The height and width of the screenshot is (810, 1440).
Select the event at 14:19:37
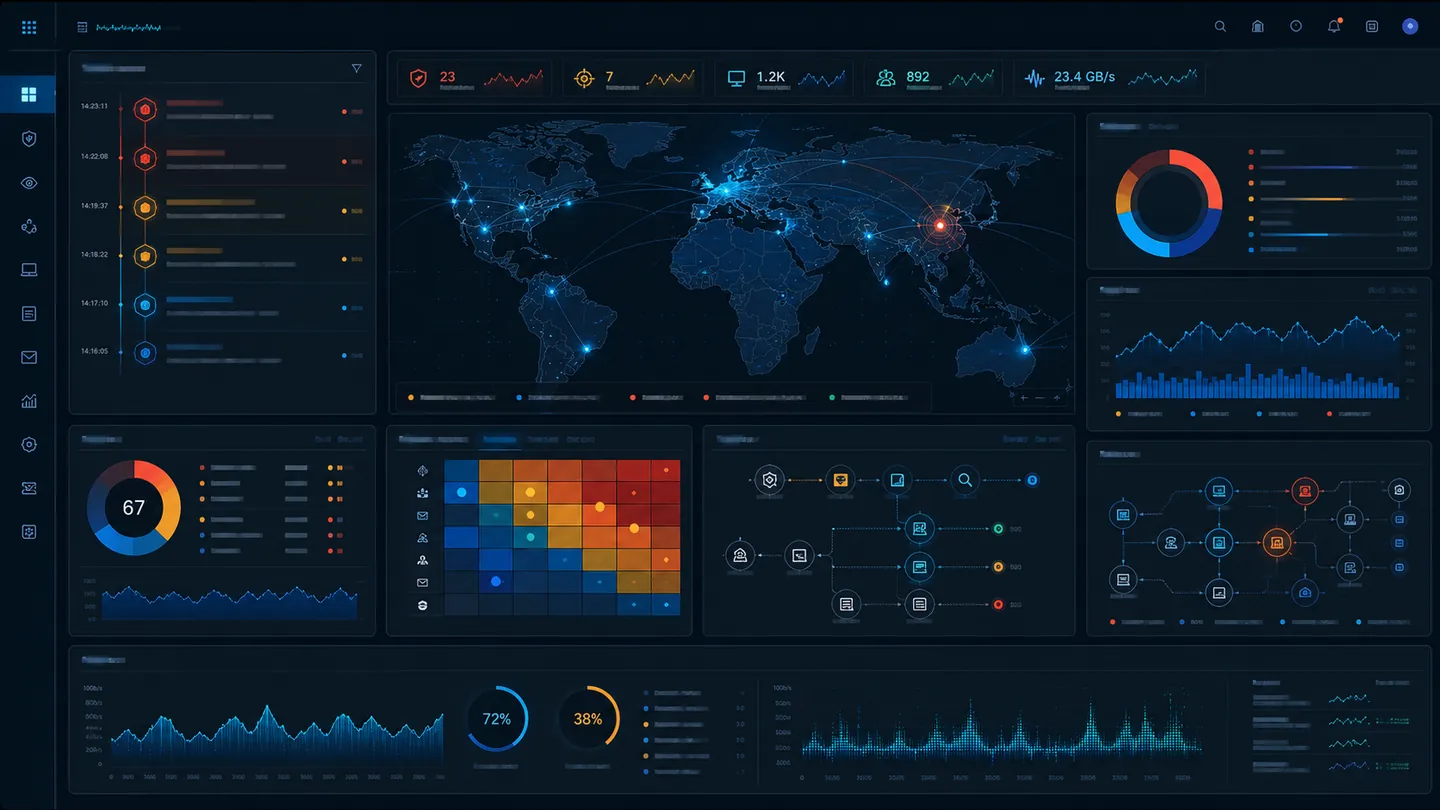click(x=222, y=208)
